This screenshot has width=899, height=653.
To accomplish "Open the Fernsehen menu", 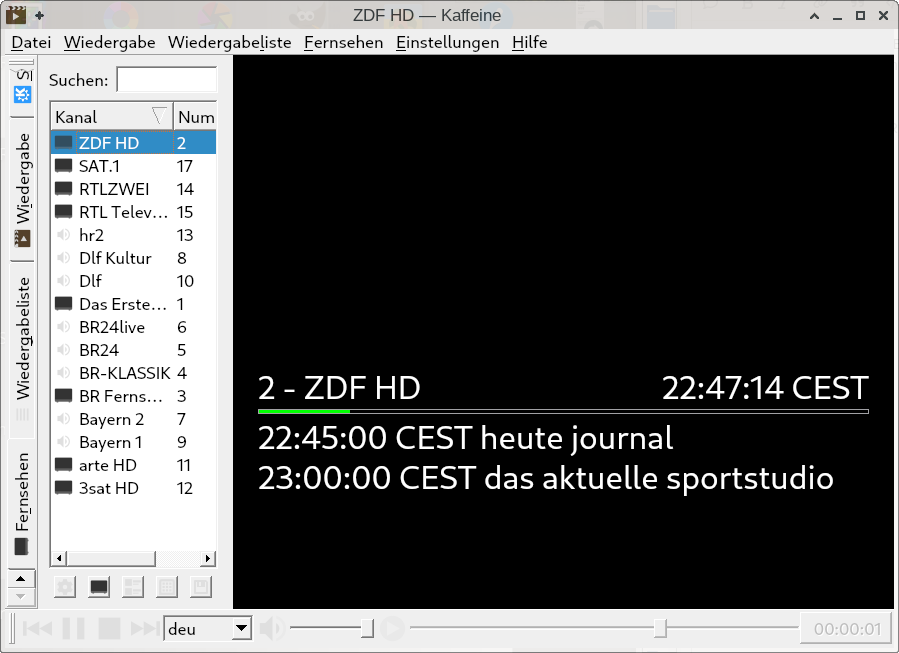I will (343, 42).
